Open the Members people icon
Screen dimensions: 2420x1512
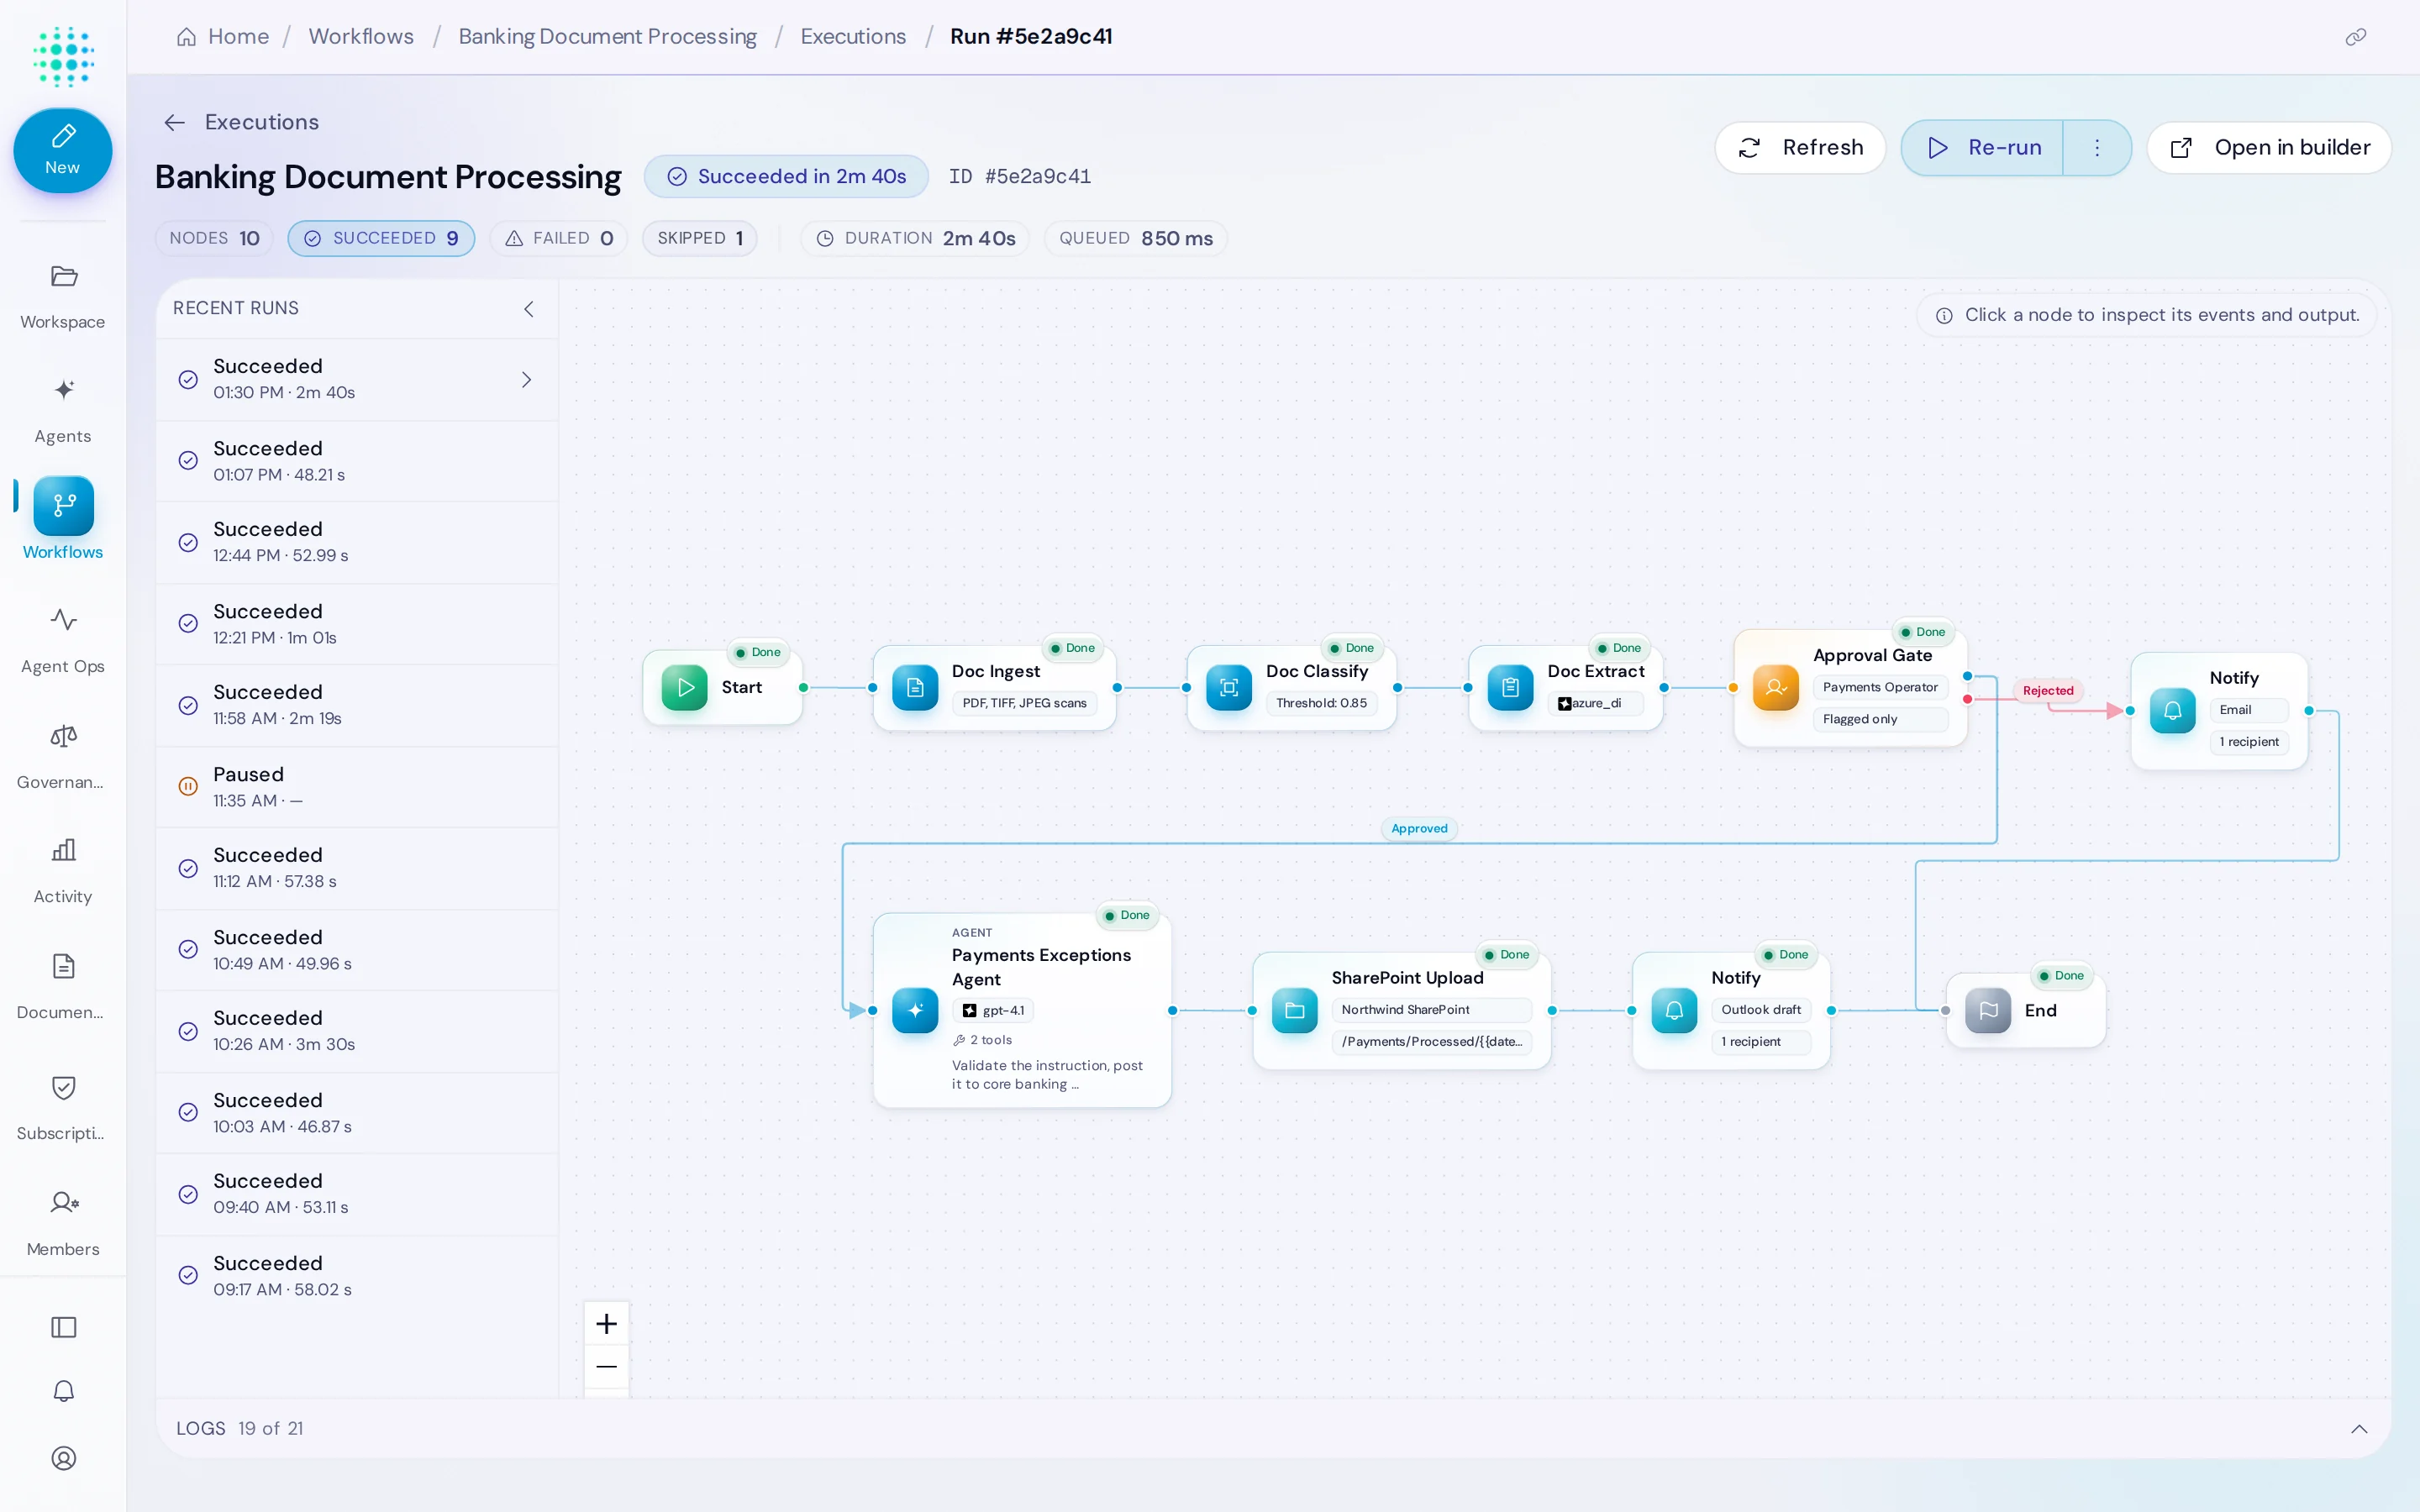63,1202
